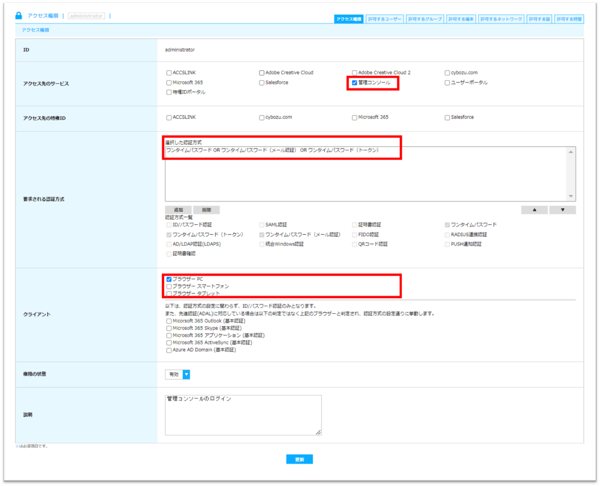Check ブラウザー タブレット client checkbox
600x486 pixels.
(x=169, y=294)
